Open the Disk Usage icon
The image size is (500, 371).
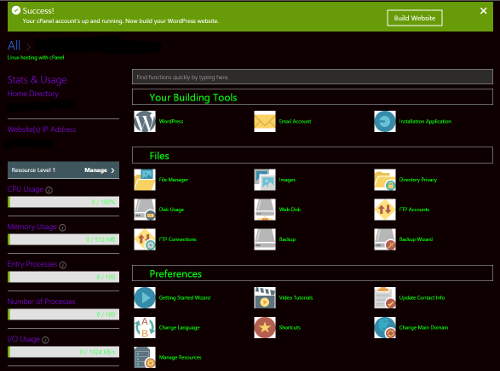pyautogui.click(x=145, y=209)
